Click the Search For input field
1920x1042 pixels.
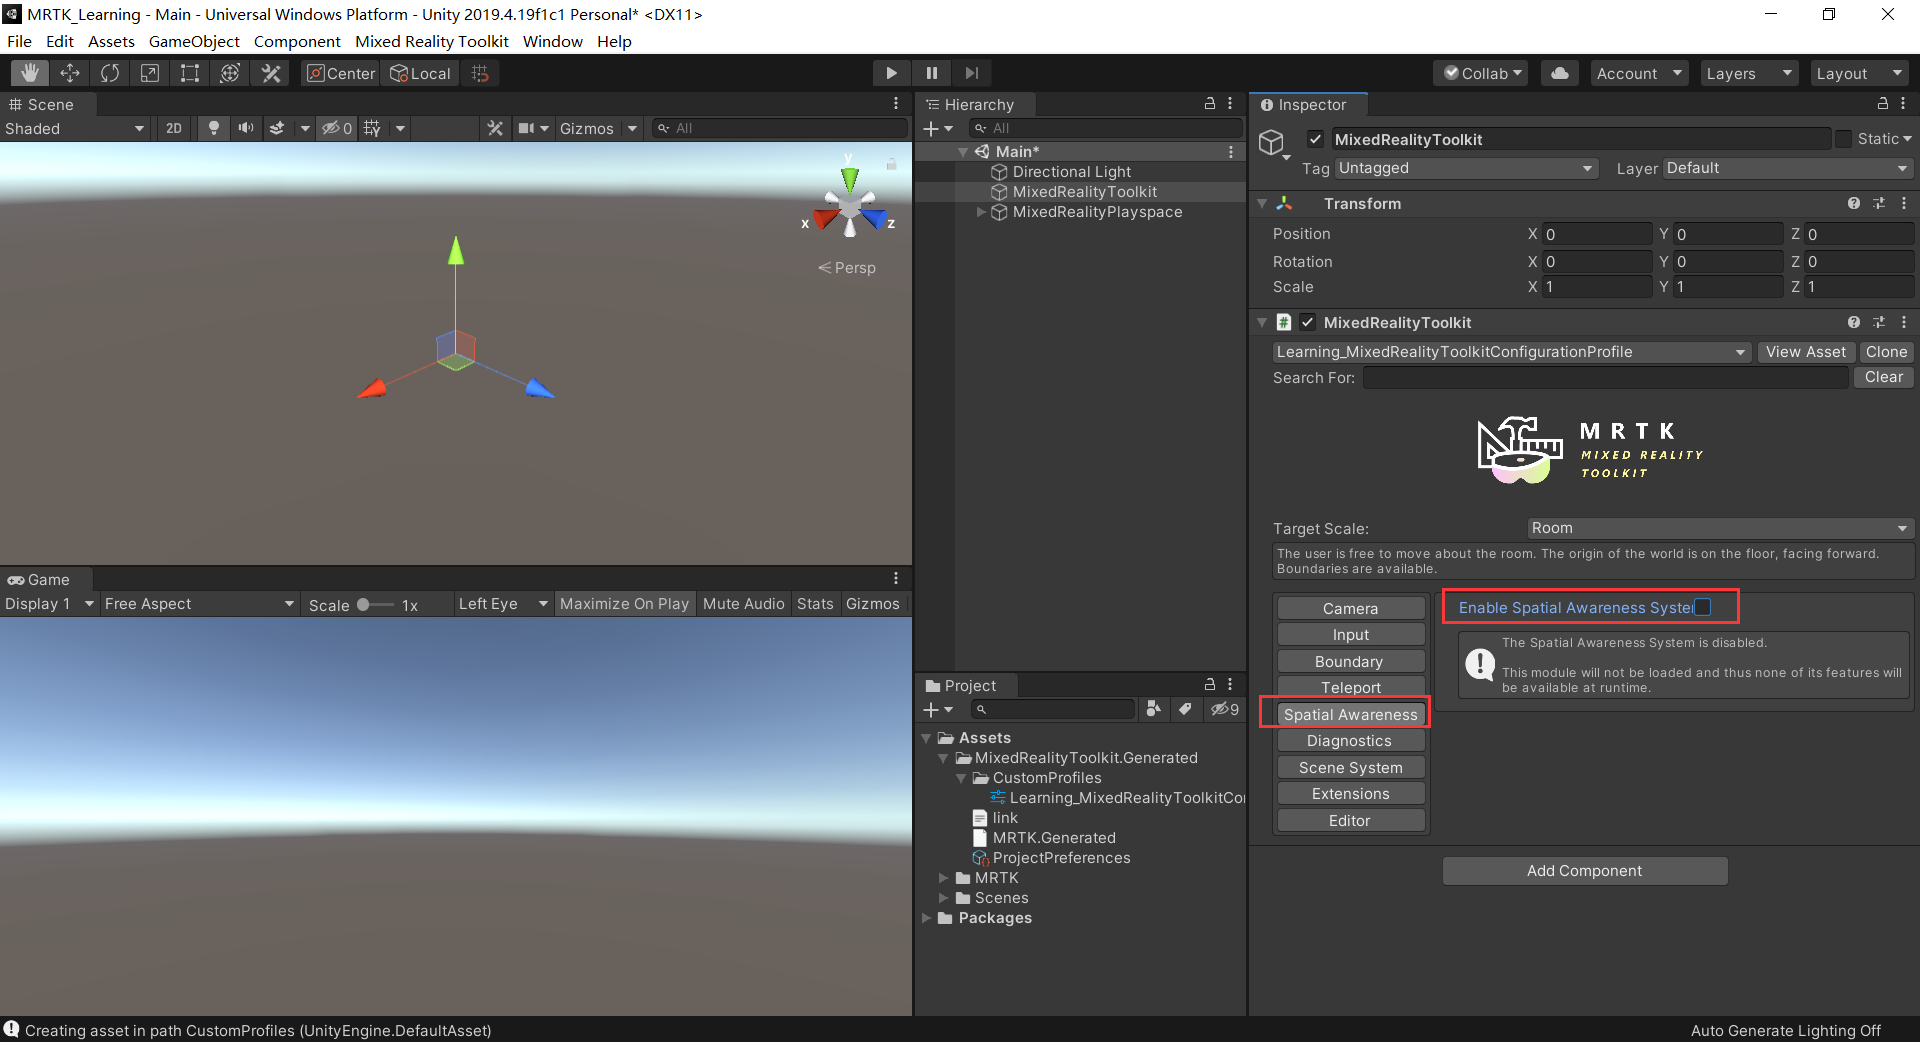point(1605,378)
